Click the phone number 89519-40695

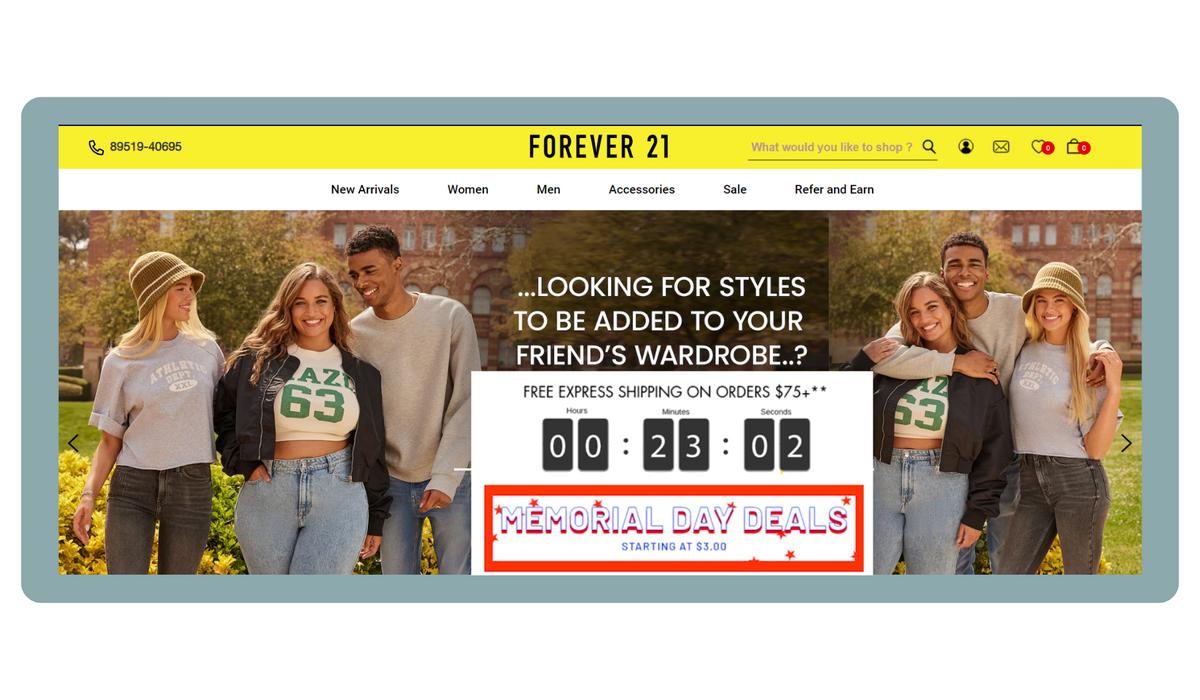pyautogui.click(x=146, y=147)
